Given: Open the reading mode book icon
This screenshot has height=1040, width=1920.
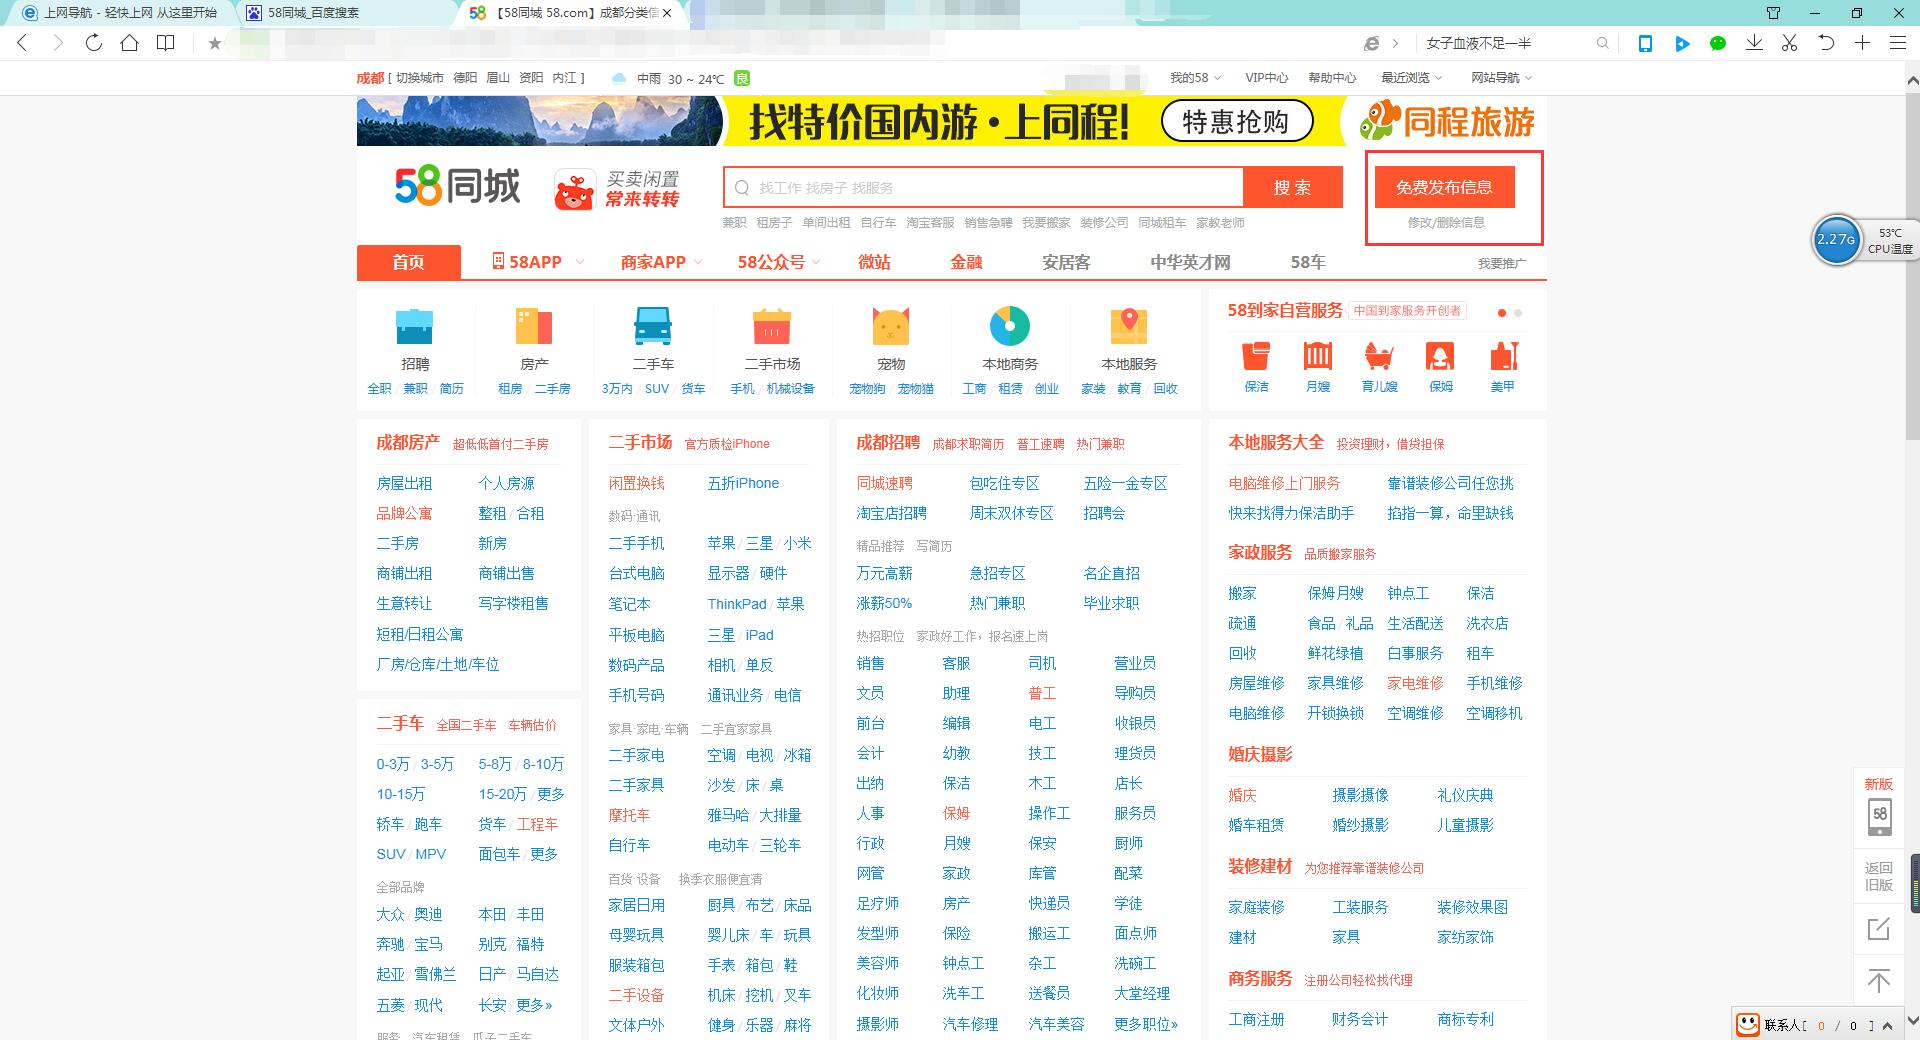Looking at the screenshot, I should 166,43.
